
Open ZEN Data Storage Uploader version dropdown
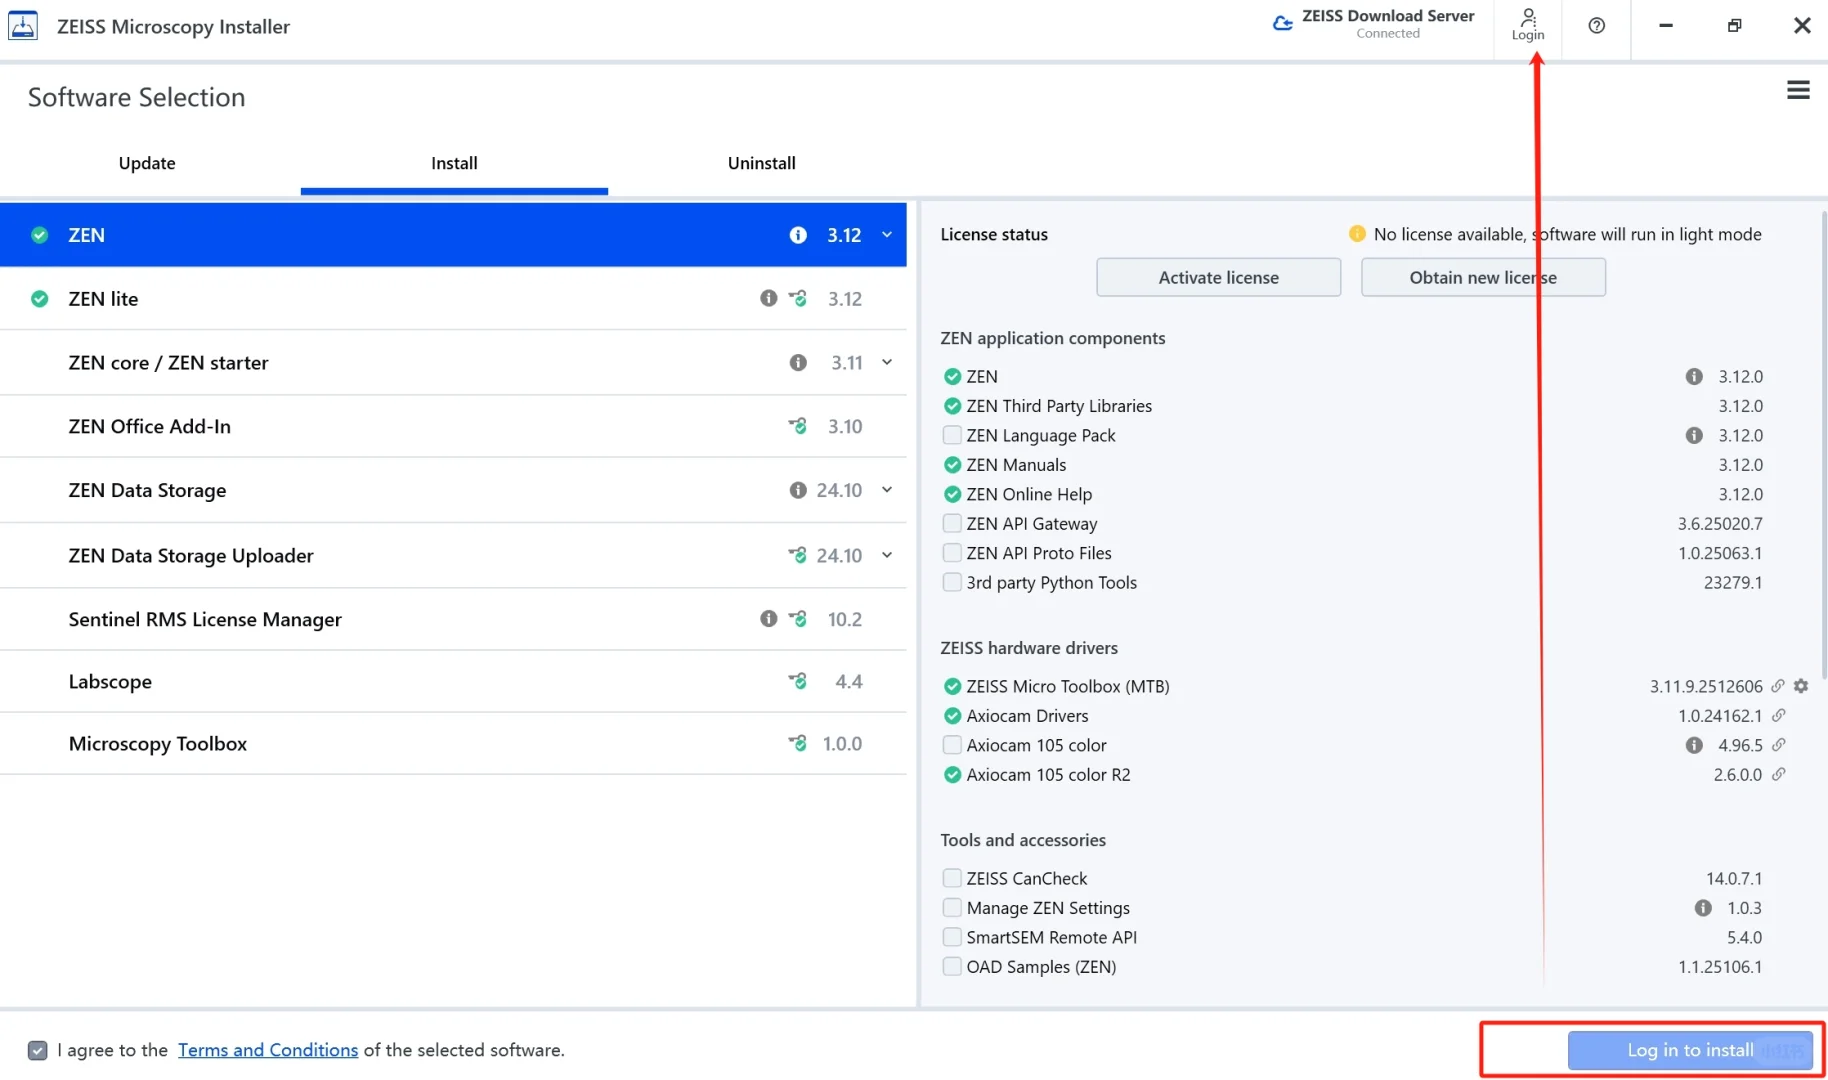coord(887,555)
